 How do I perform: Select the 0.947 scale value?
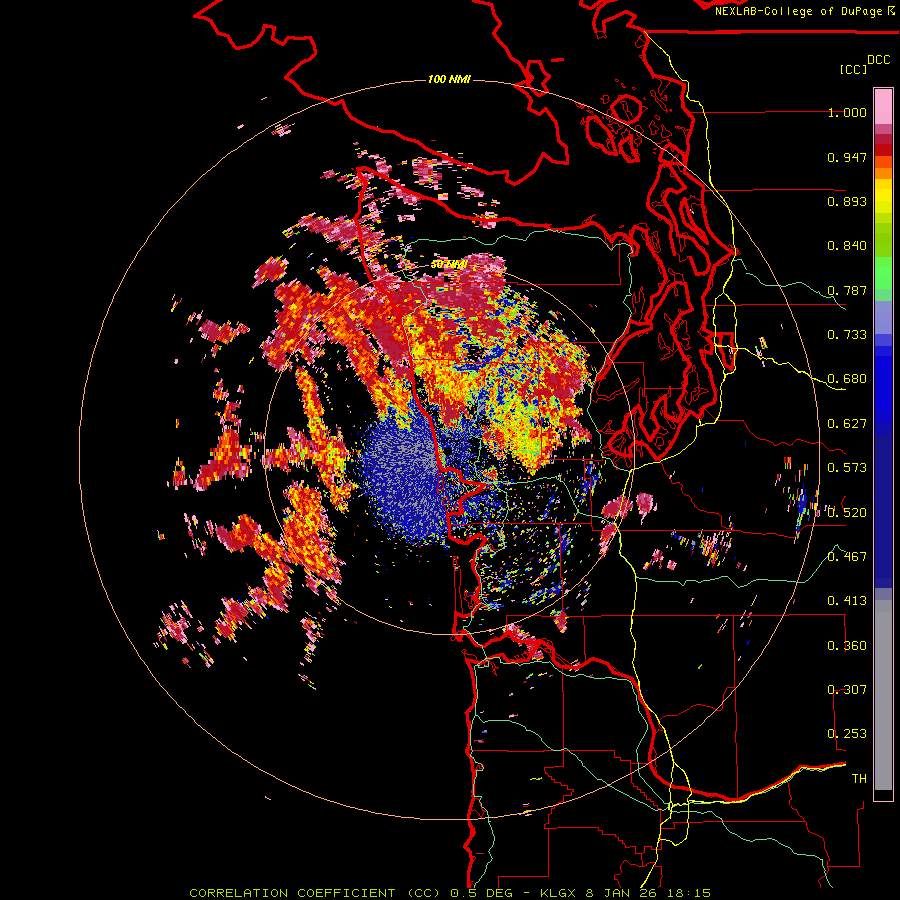click(847, 157)
